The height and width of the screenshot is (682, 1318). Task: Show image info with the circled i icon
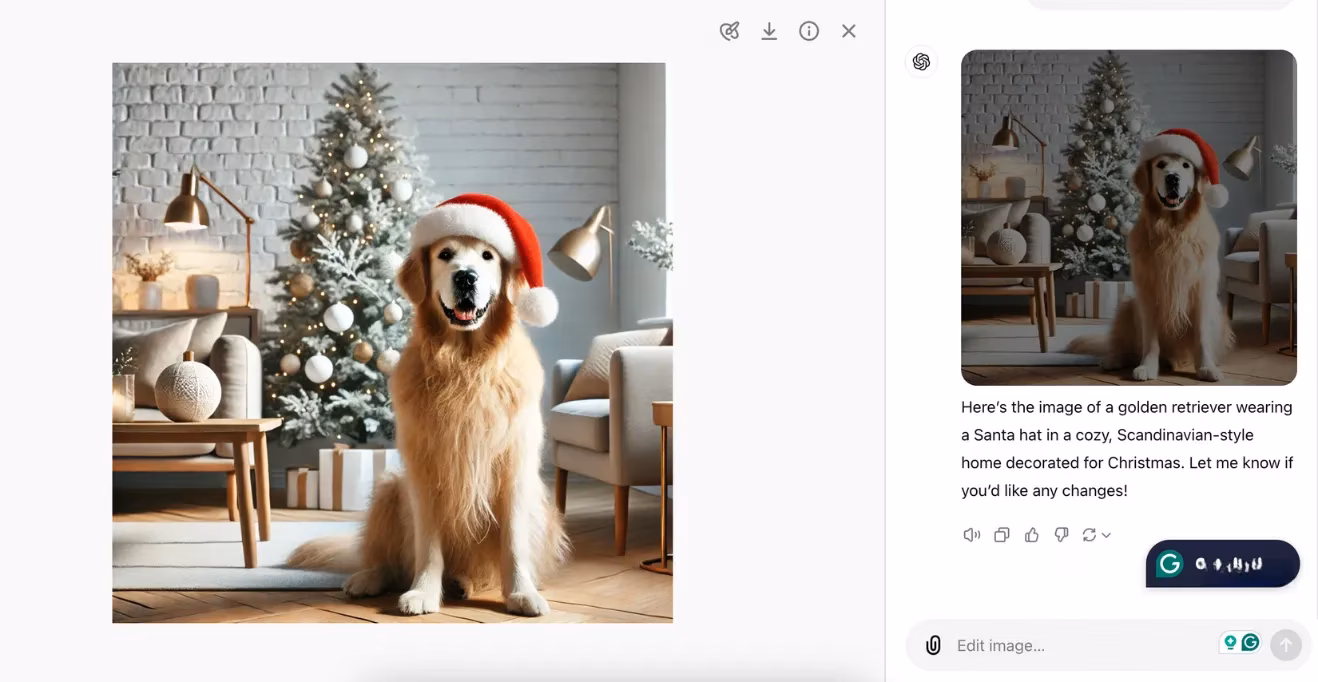pos(809,31)
